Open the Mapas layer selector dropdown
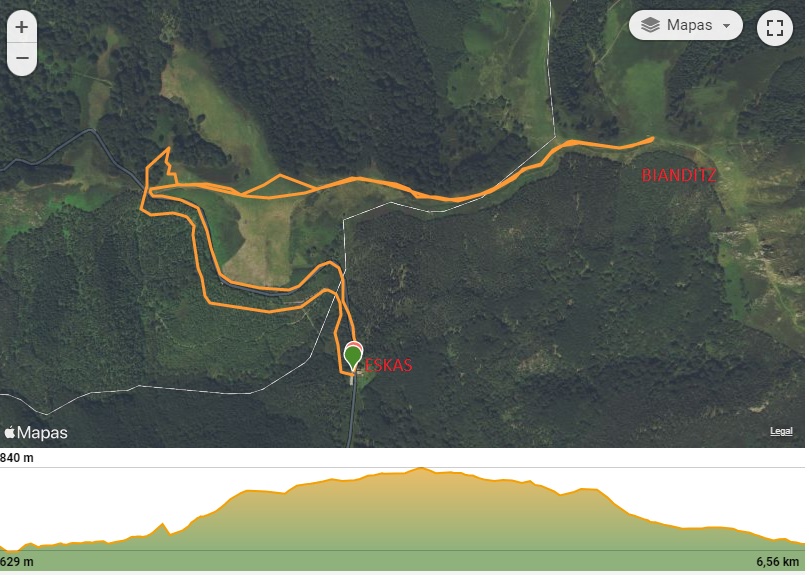 (x=685, y=25)
